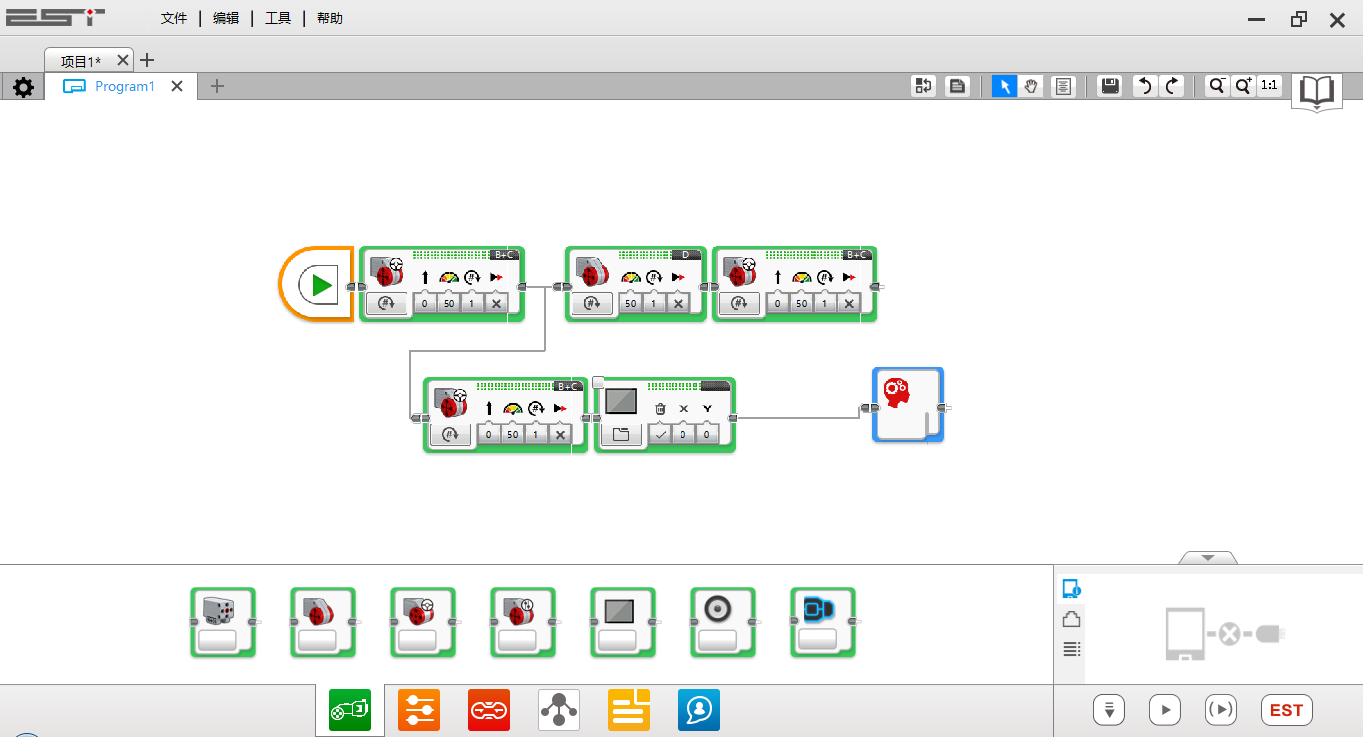Open port selector B+C on top-right block
Screen dimensions: 1363x737
click(x=857, y=254)
